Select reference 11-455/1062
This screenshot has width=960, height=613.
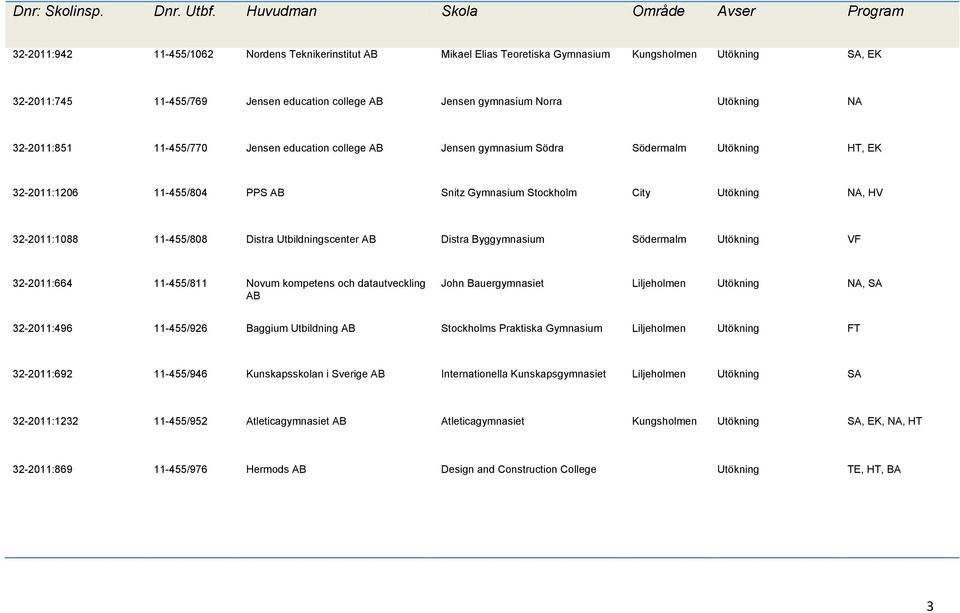click(x=184, y=55)
